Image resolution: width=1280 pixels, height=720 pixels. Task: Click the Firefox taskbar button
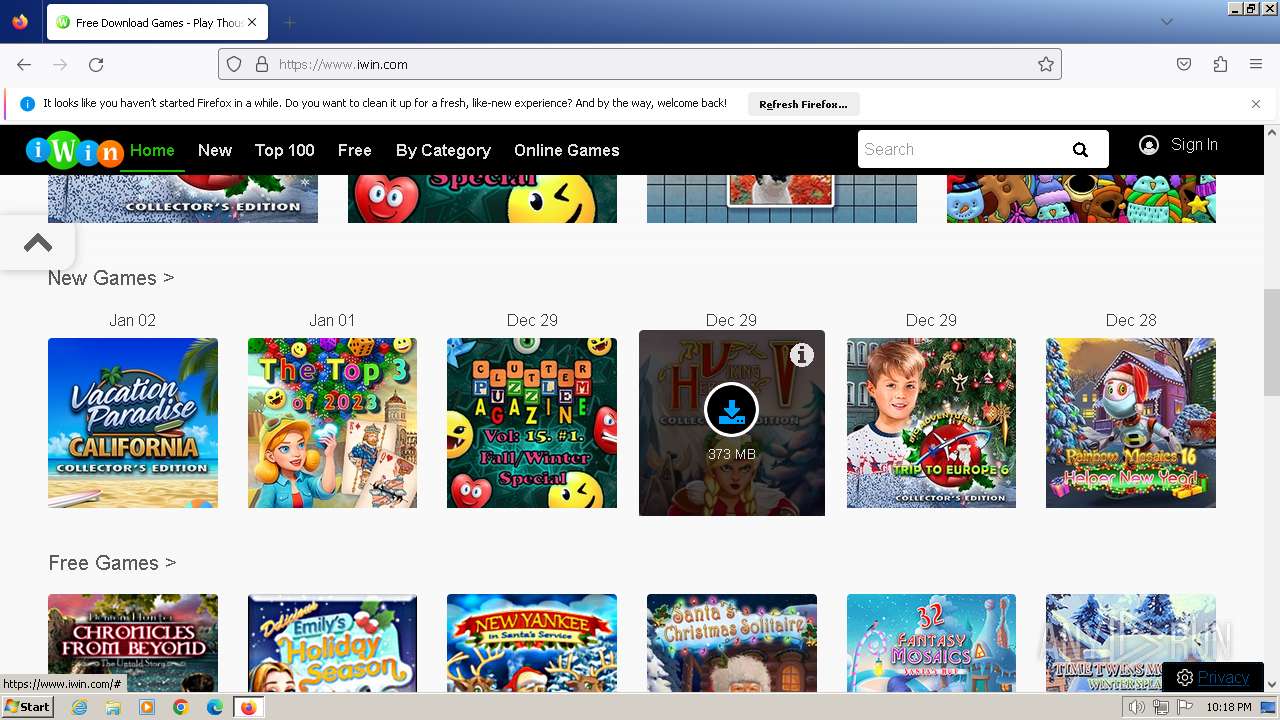(248, 707)
